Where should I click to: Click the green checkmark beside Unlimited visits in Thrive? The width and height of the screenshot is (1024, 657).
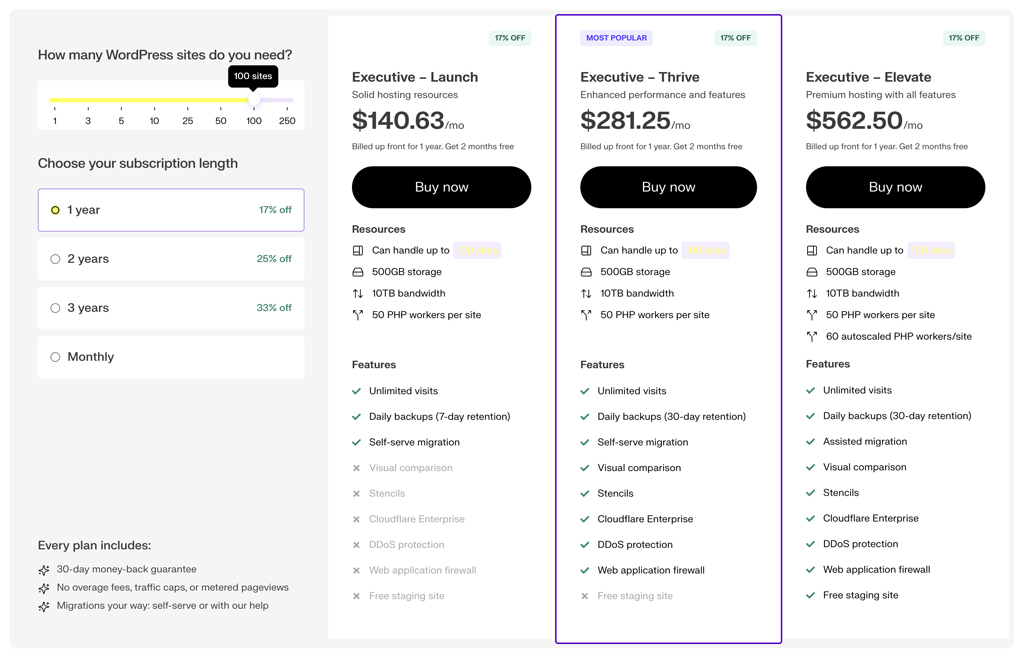[x=583, y=390]
